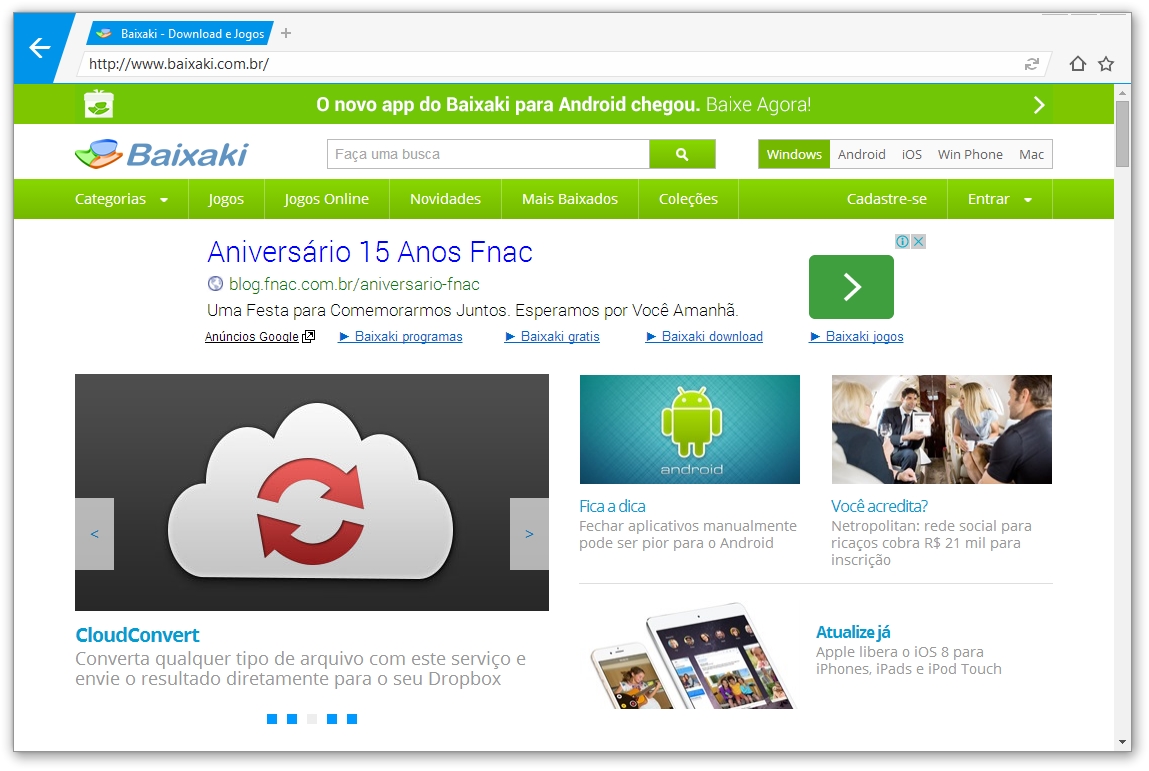Viewport: 1149px width, 771px height.
Task: Click the magnifier search button
Action: pyautogui.click(x=682, y=154)
